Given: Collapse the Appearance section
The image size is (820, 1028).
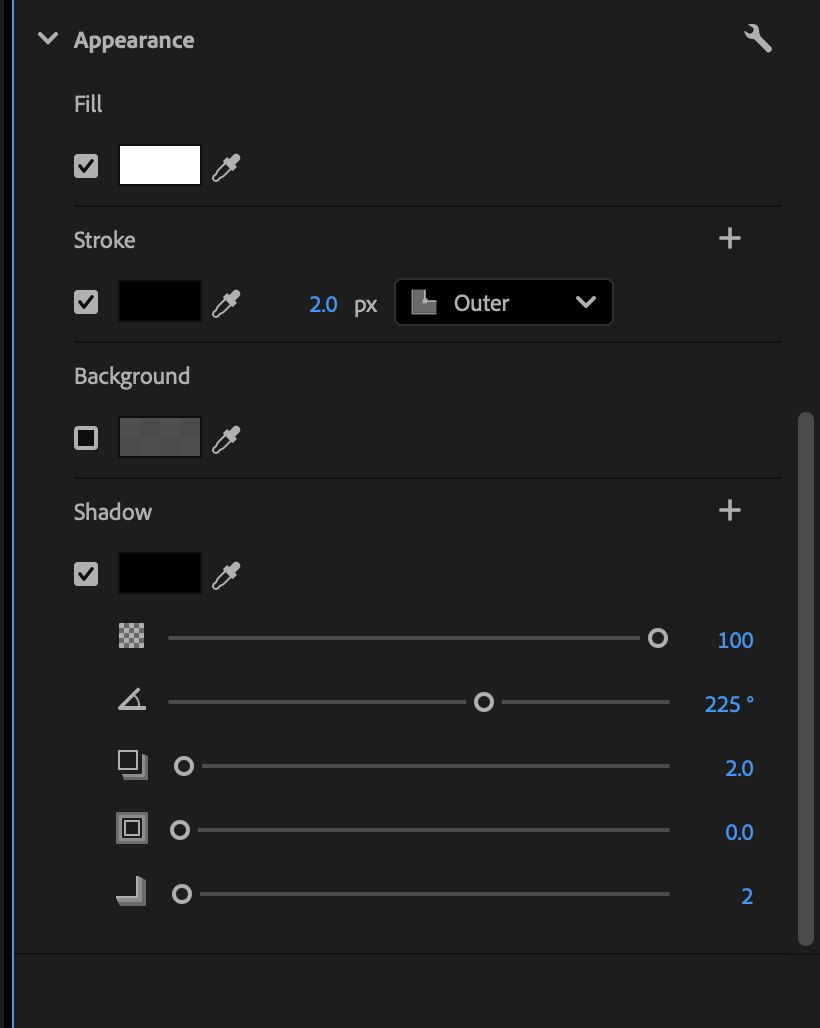Looking at the screenshot, I should pyautogui.click(x=46, y=39).
